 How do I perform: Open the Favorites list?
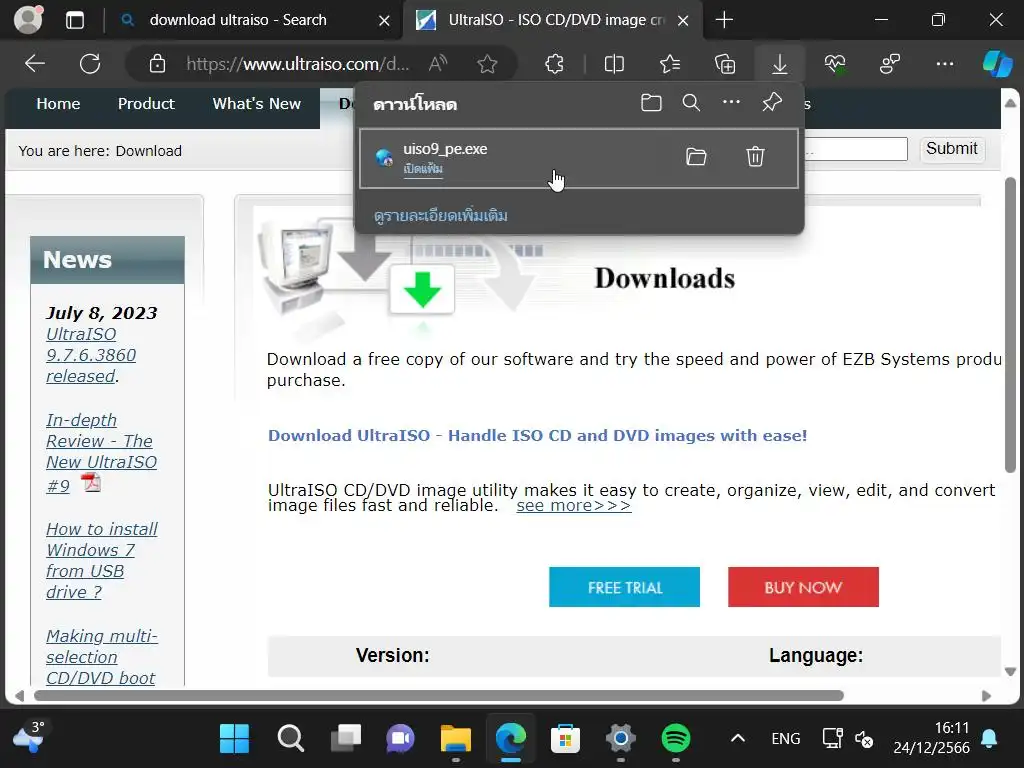(670, 63)
